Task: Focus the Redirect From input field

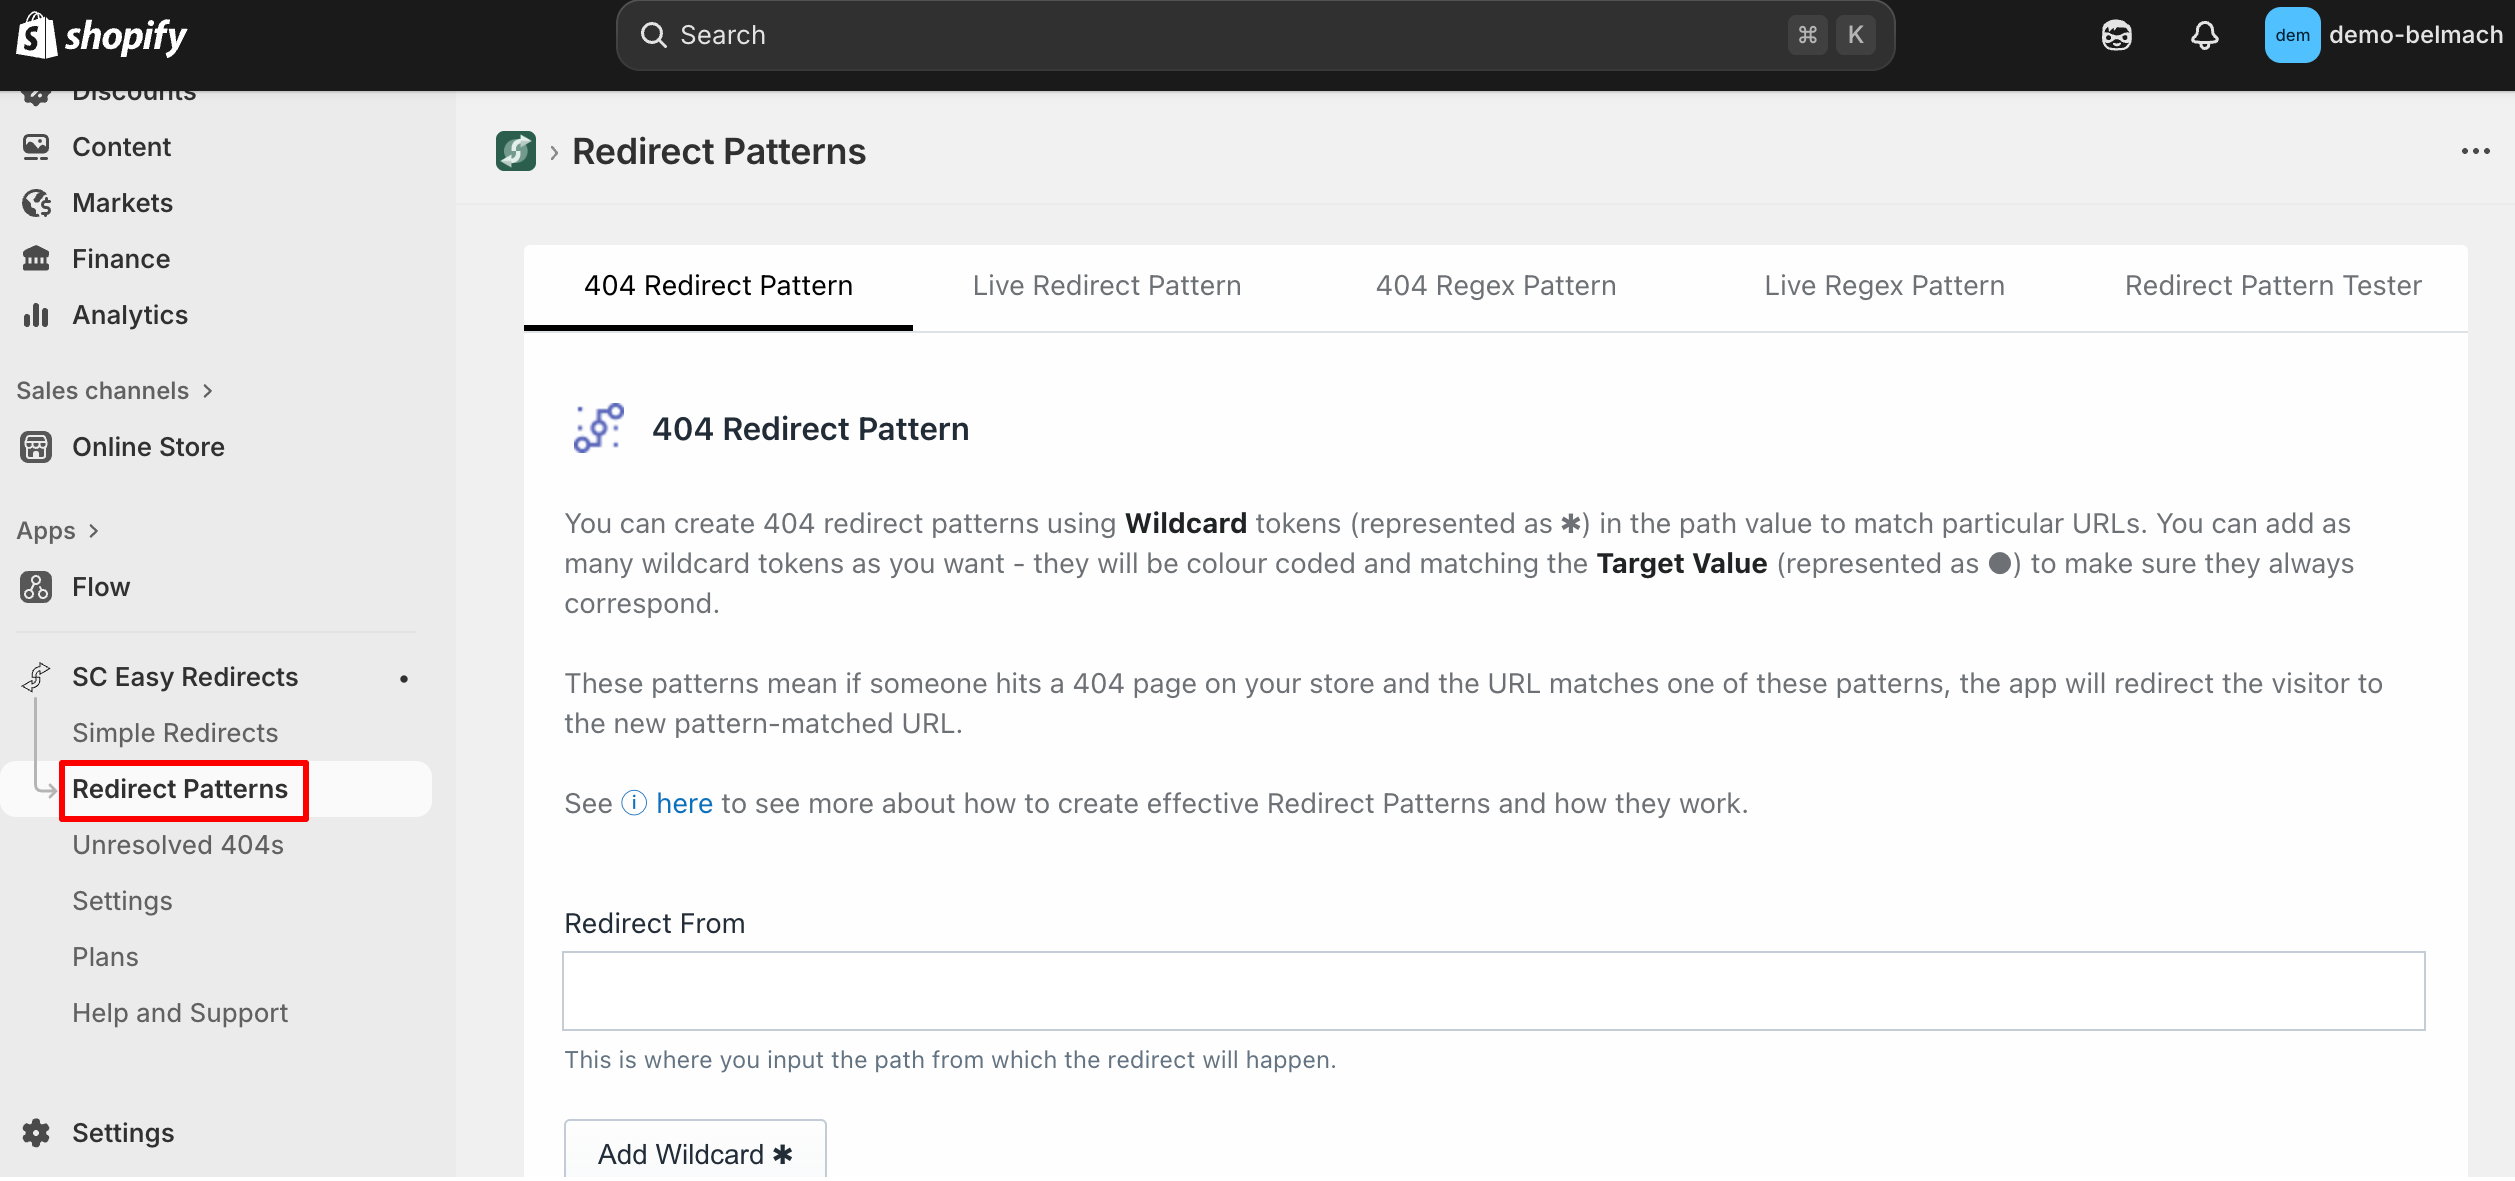Action: point(1493,991)
